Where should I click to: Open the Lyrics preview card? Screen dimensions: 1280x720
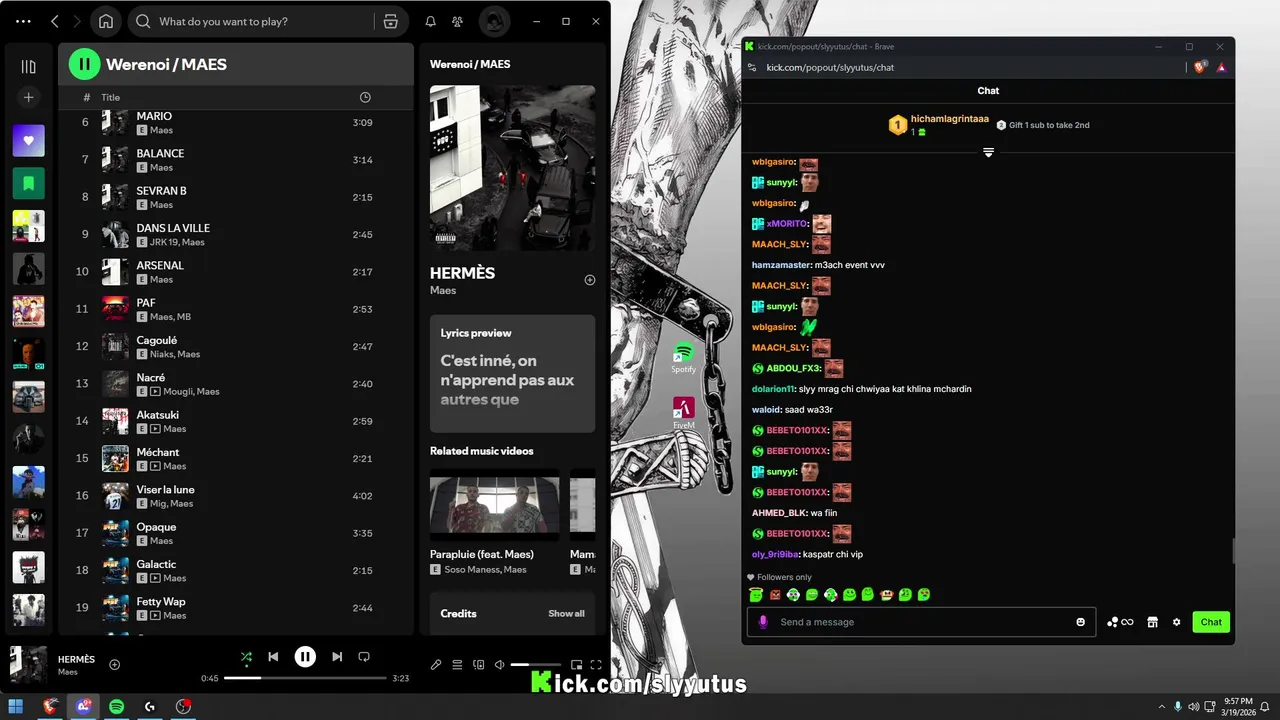coord(512,373)
